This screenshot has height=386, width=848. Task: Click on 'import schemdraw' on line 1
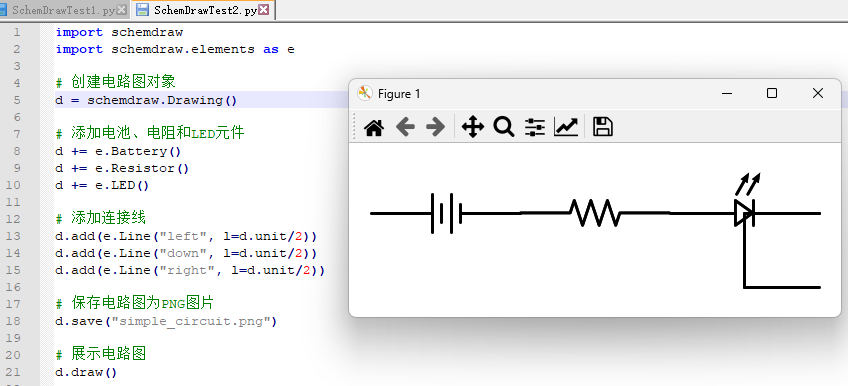point(120,32)
